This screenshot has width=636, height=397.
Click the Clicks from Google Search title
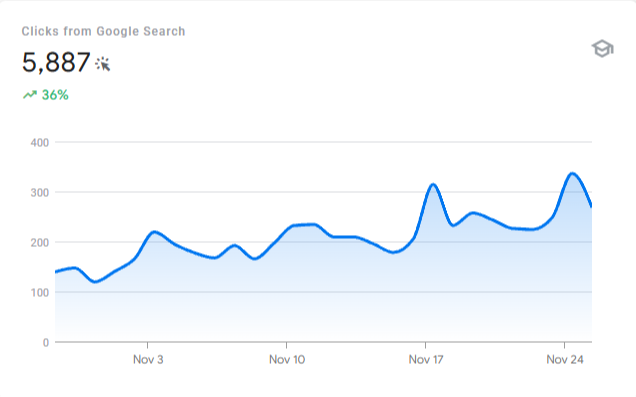tap(103, 31)
